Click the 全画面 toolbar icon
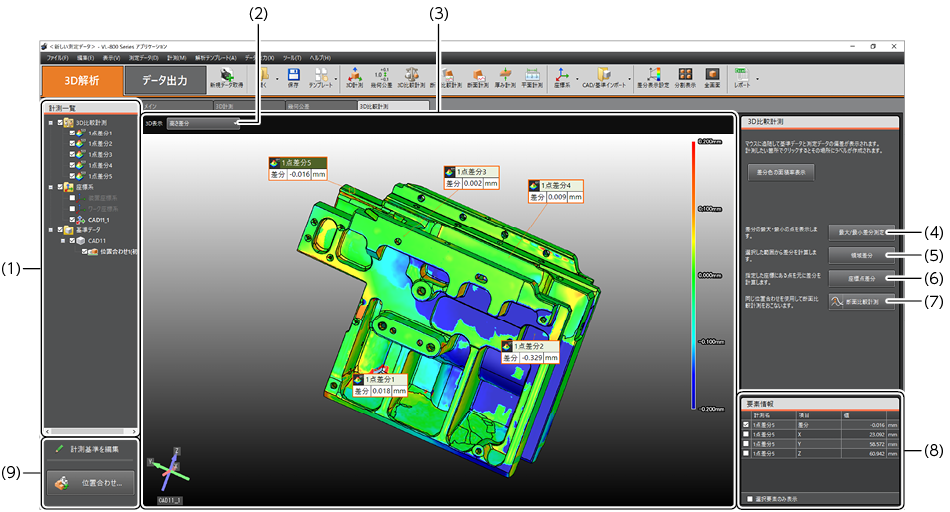The height and width of the screenshot is (512, 950). click(712, 78)
